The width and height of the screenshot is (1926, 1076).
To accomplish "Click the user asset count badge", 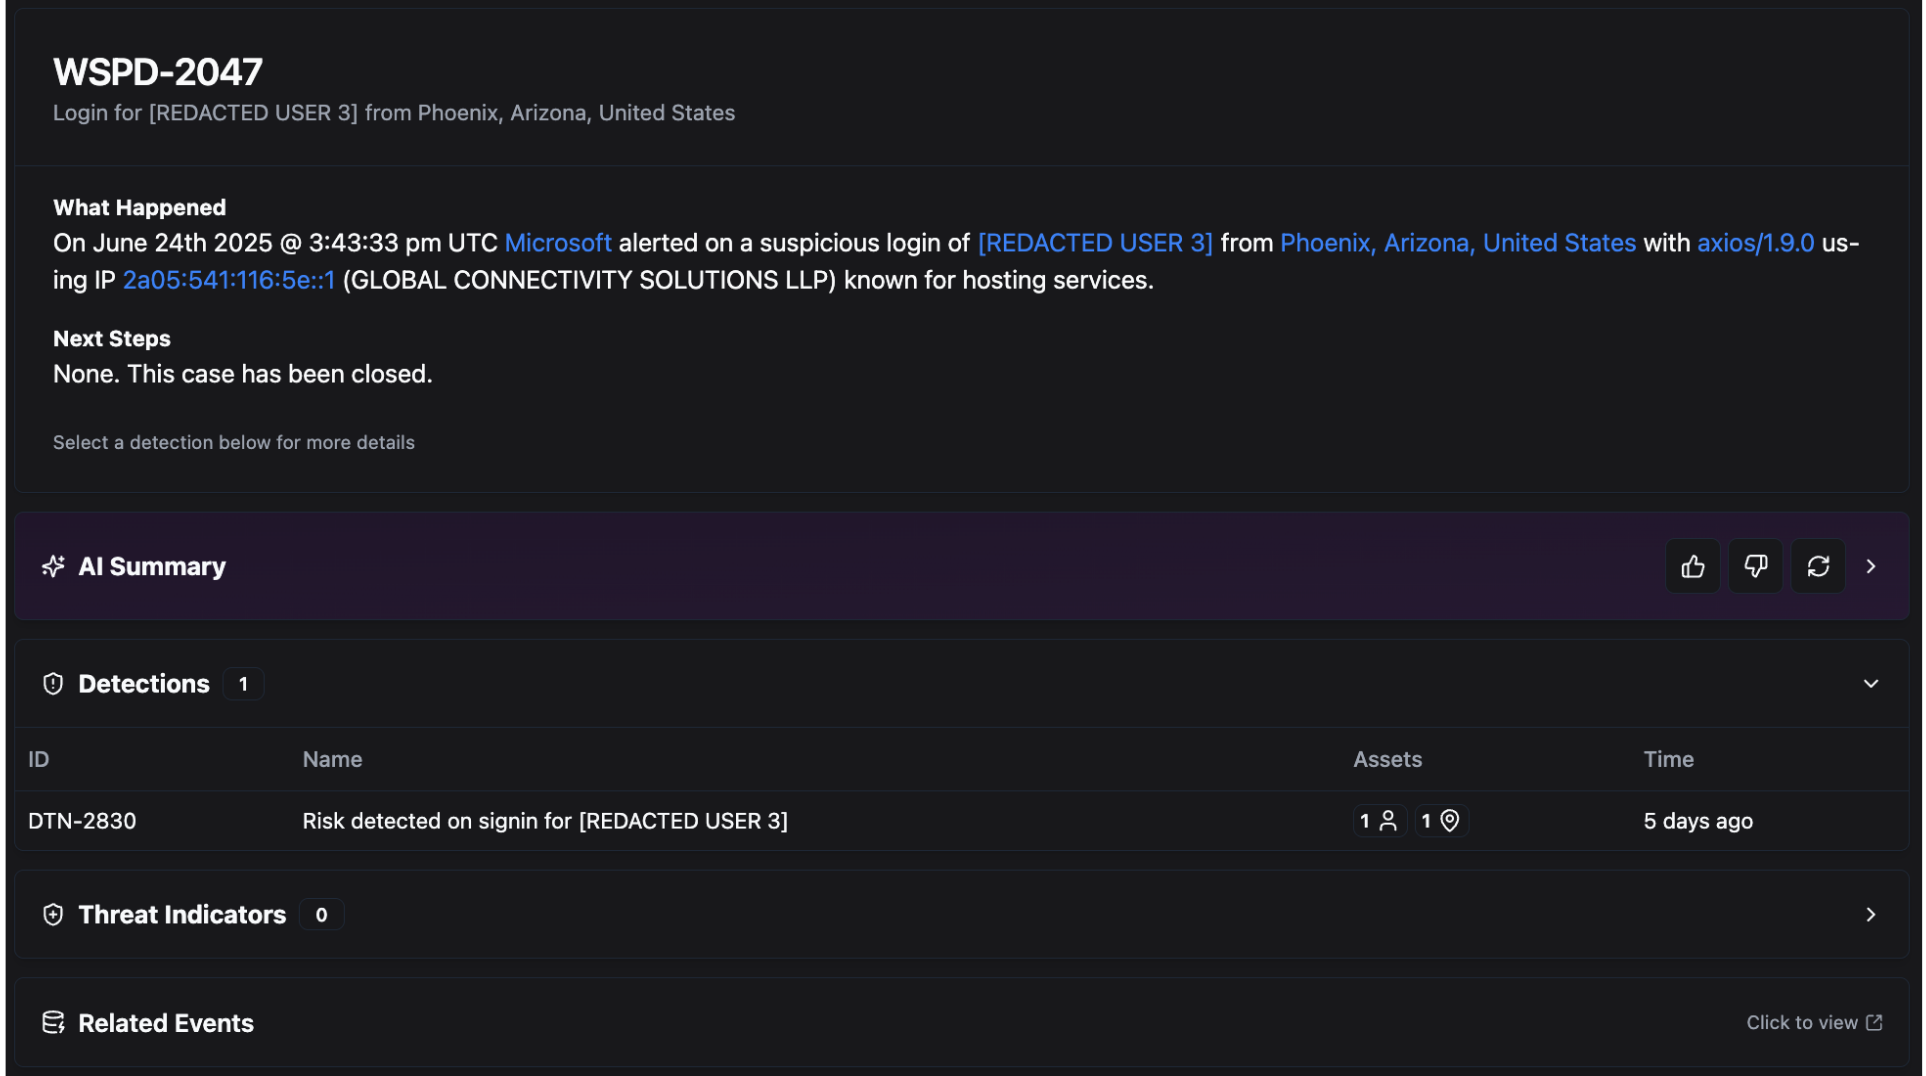I will click(1378, 821).
